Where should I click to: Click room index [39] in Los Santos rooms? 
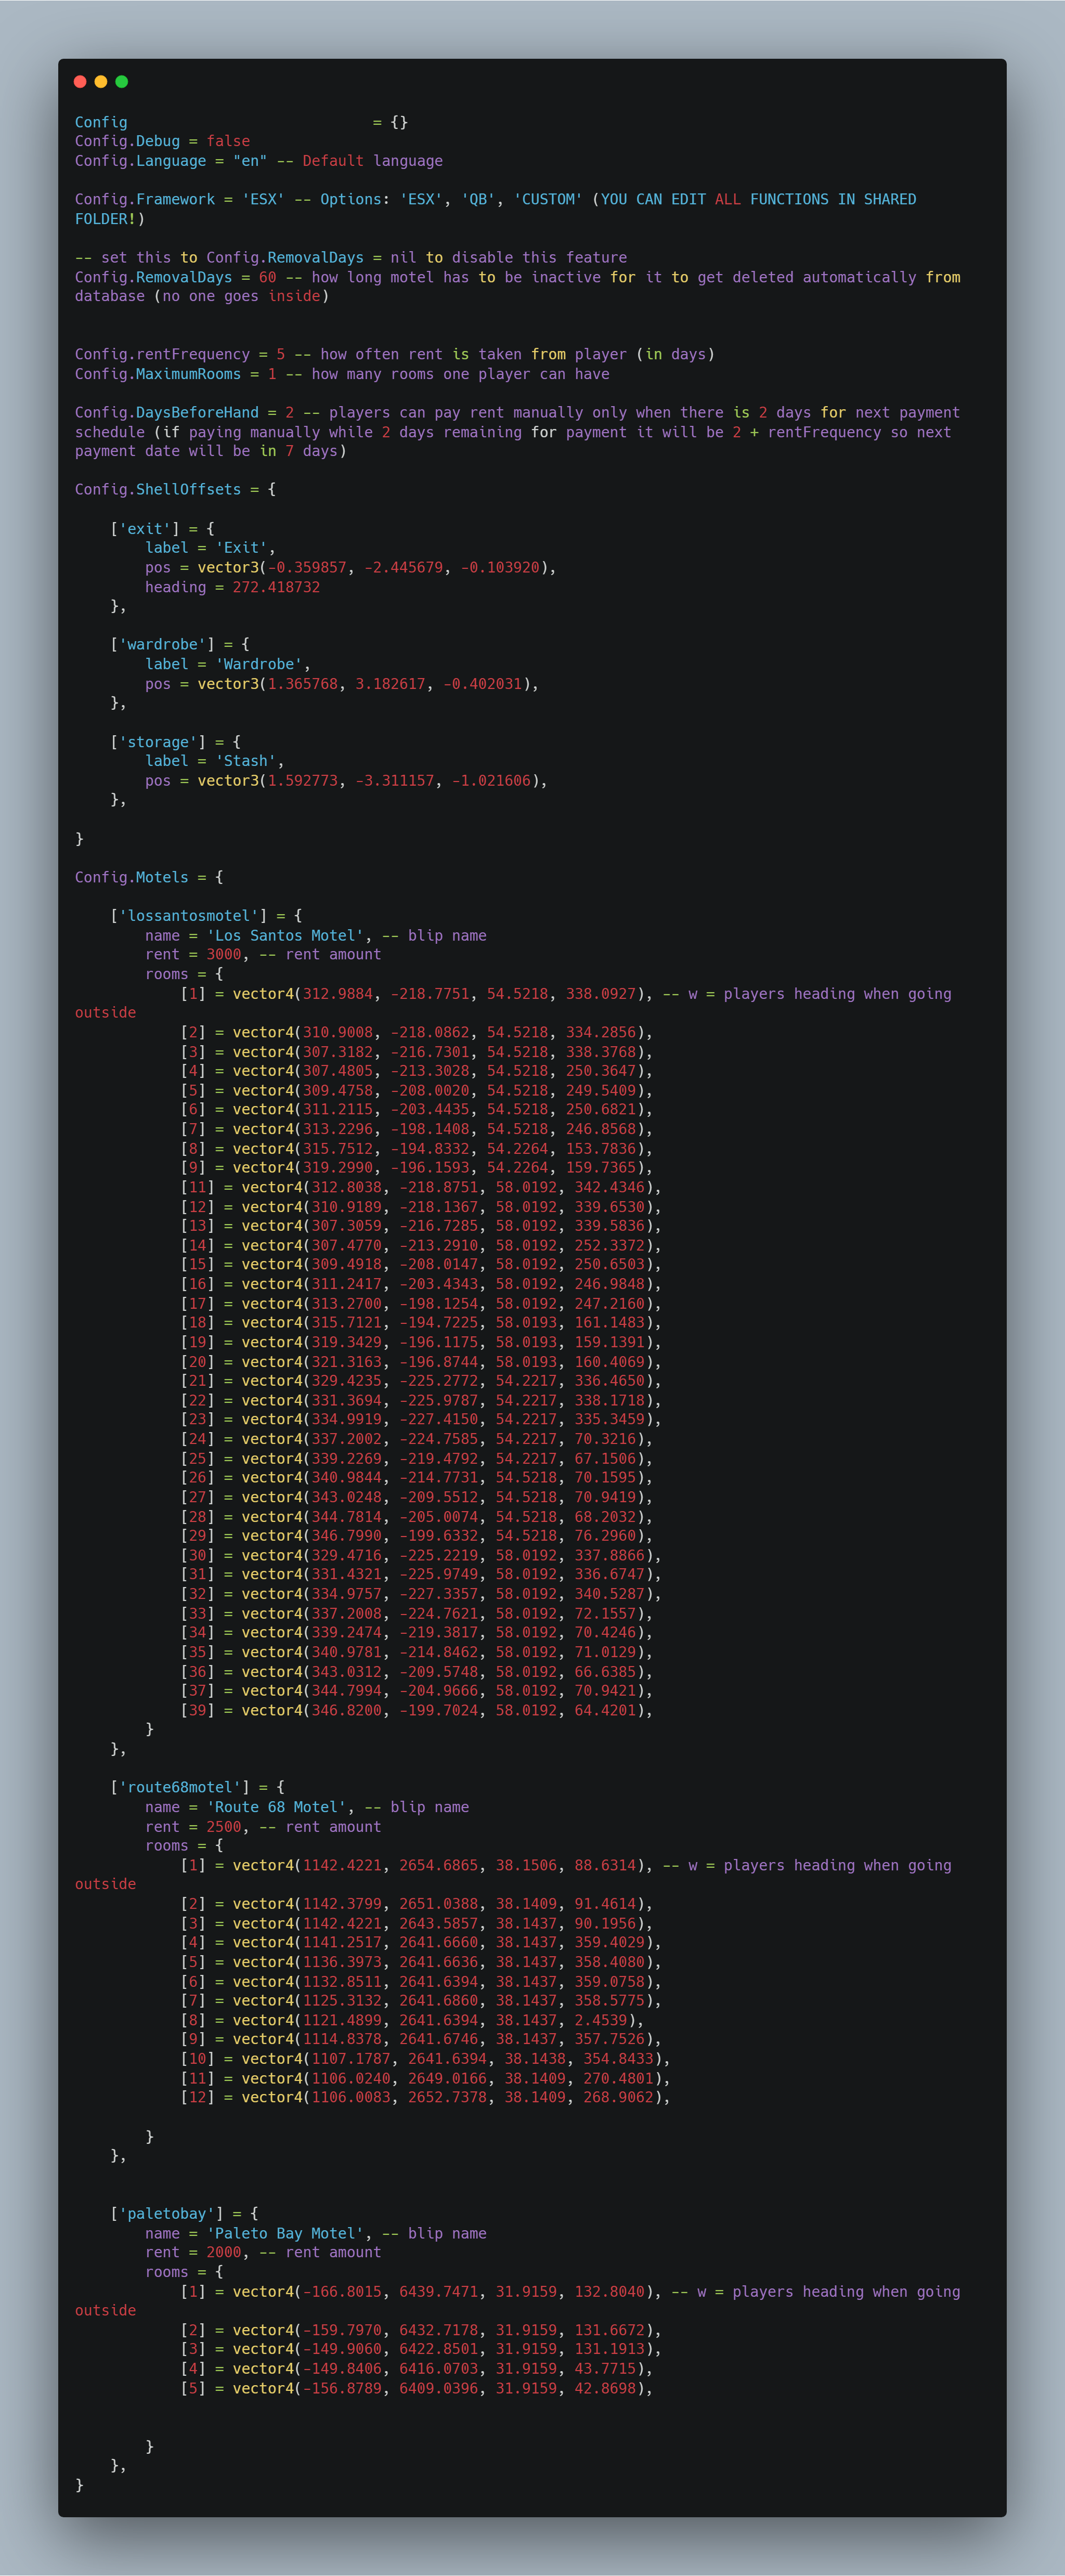(197, 1710)
